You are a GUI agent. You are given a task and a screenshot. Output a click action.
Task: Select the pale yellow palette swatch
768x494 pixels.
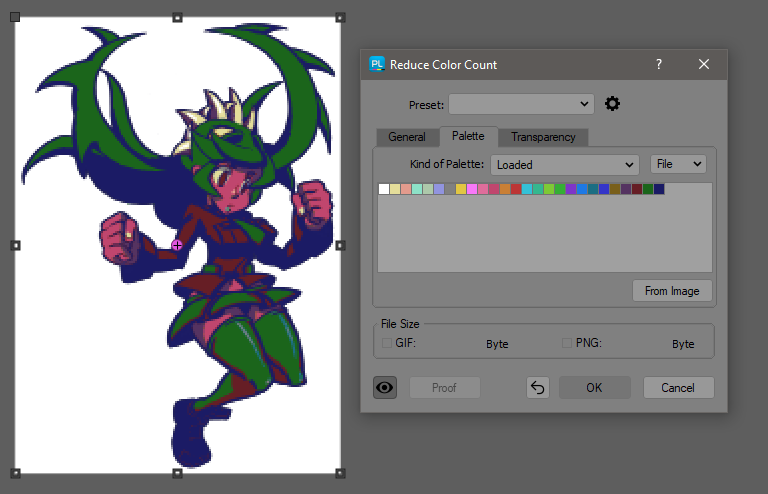[x=395, y=189]
